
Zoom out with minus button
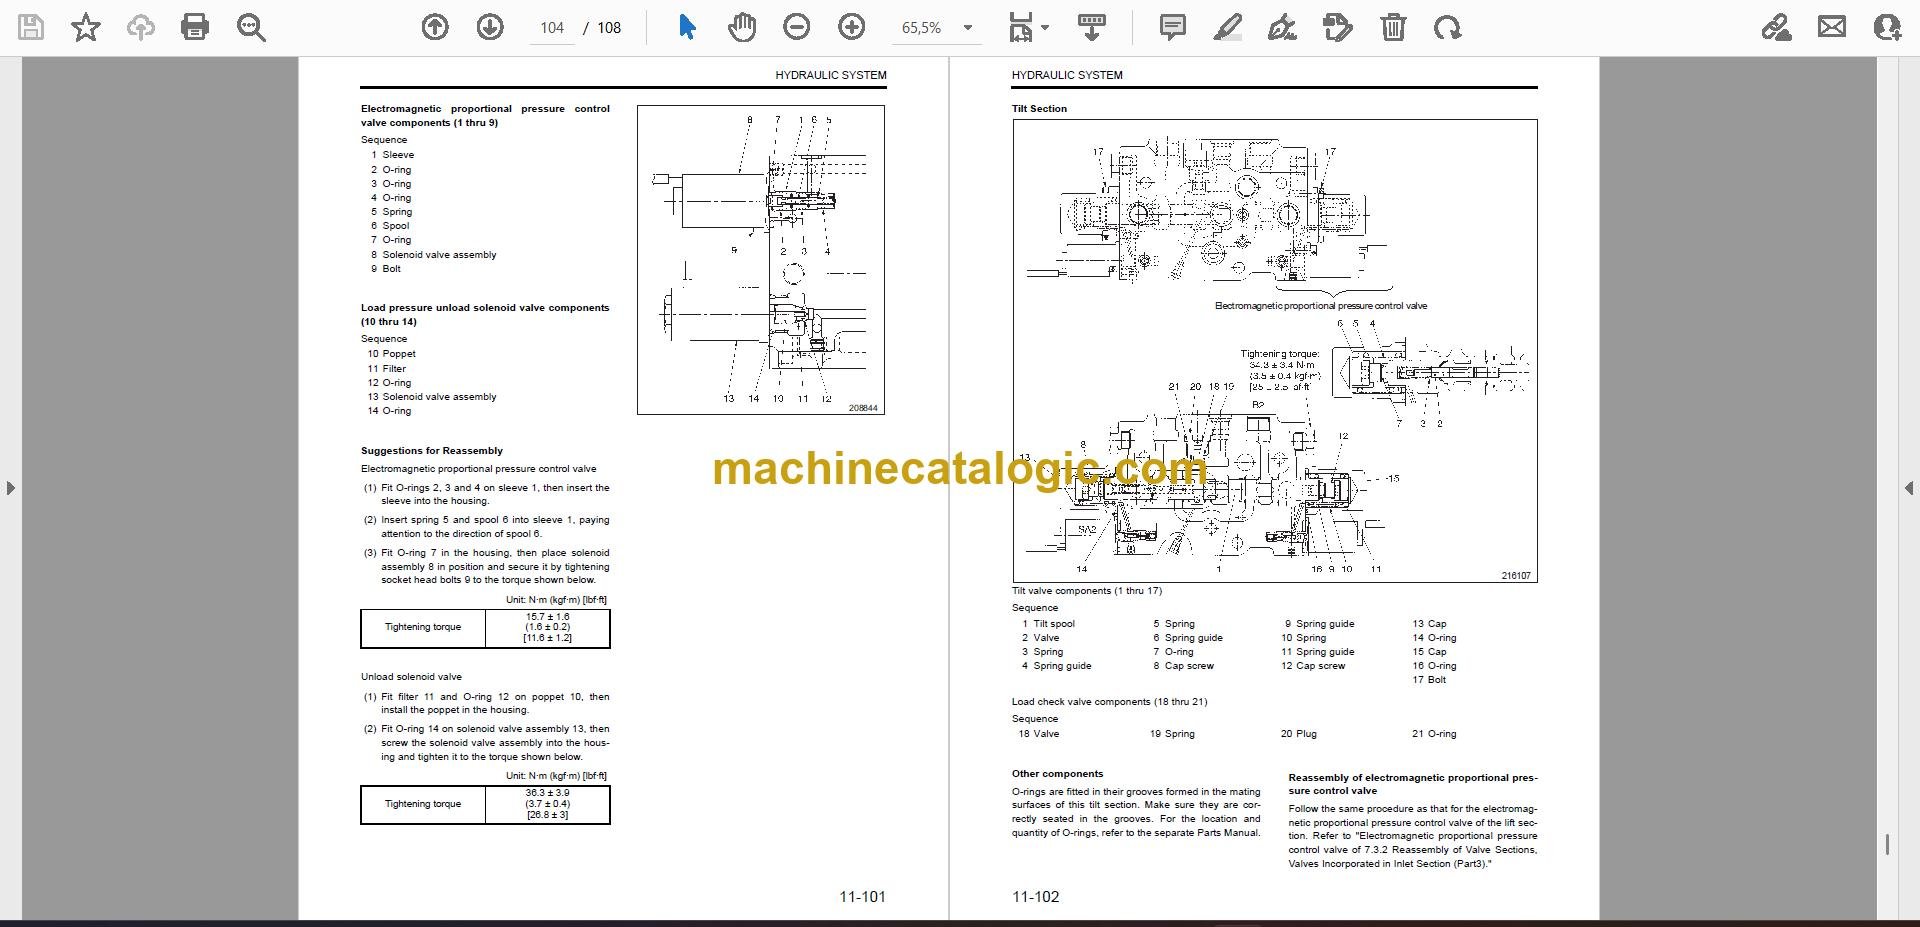pyautogui.click(x=797, y=27)
